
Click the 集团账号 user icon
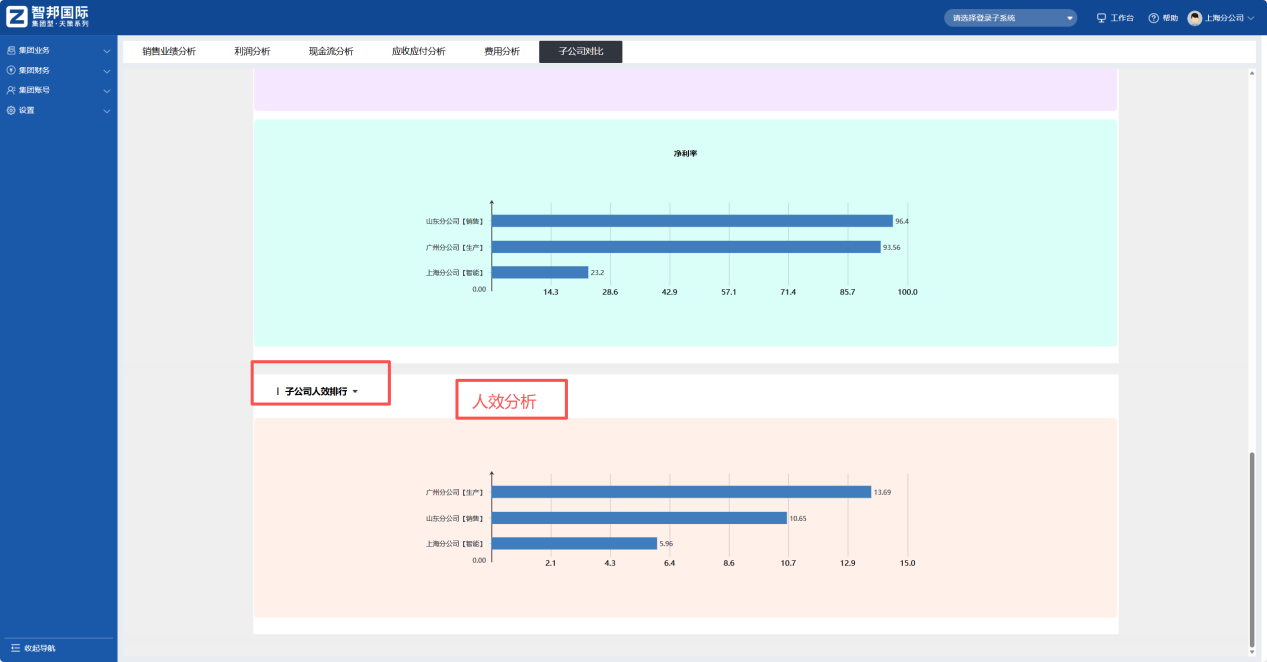11,90
